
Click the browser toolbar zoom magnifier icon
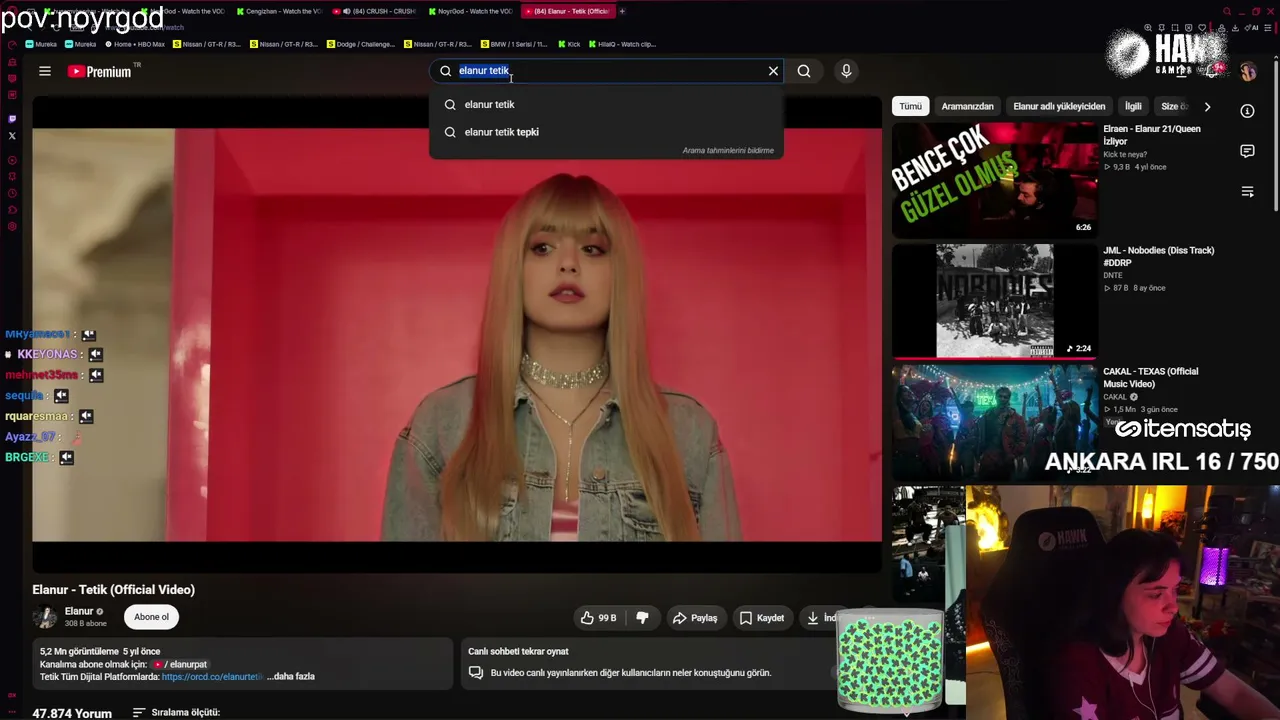pyautogui.click(x=1148, y=28)
